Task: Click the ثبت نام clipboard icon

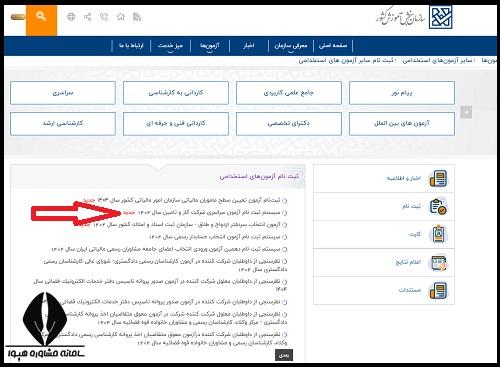Action: 438,207
